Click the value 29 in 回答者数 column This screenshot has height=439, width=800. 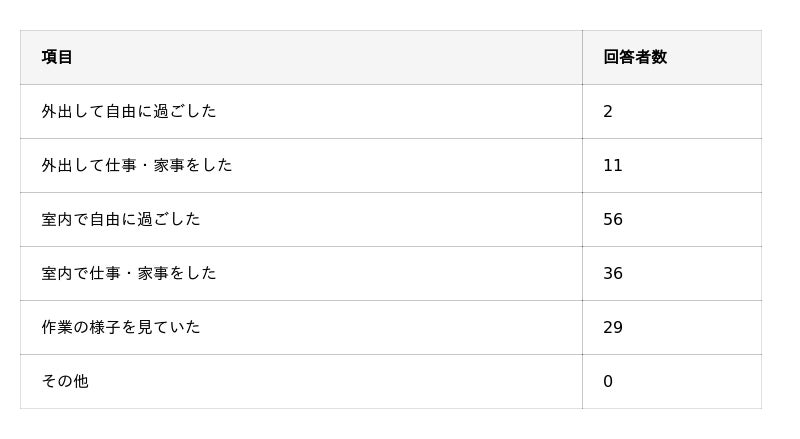pyautogui.click(x=613, y=327)
